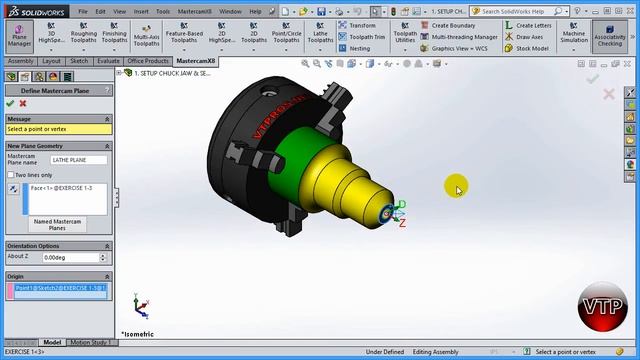Switch to the Sketch tab
The width and height of the screenshot is (640, 360).
pyautogui.click(x=79, y=61)
